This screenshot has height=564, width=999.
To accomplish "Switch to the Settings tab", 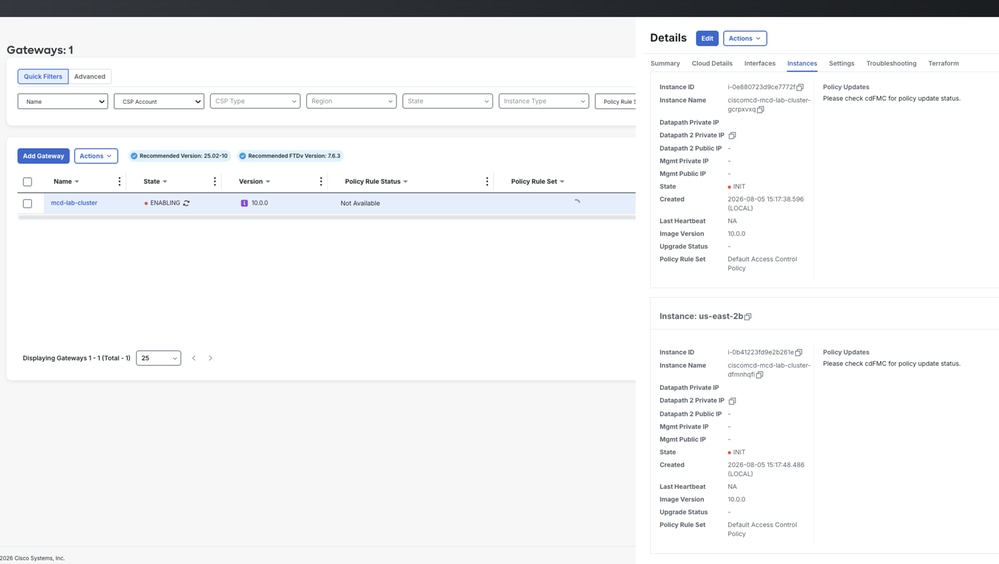I will (841, 63).
